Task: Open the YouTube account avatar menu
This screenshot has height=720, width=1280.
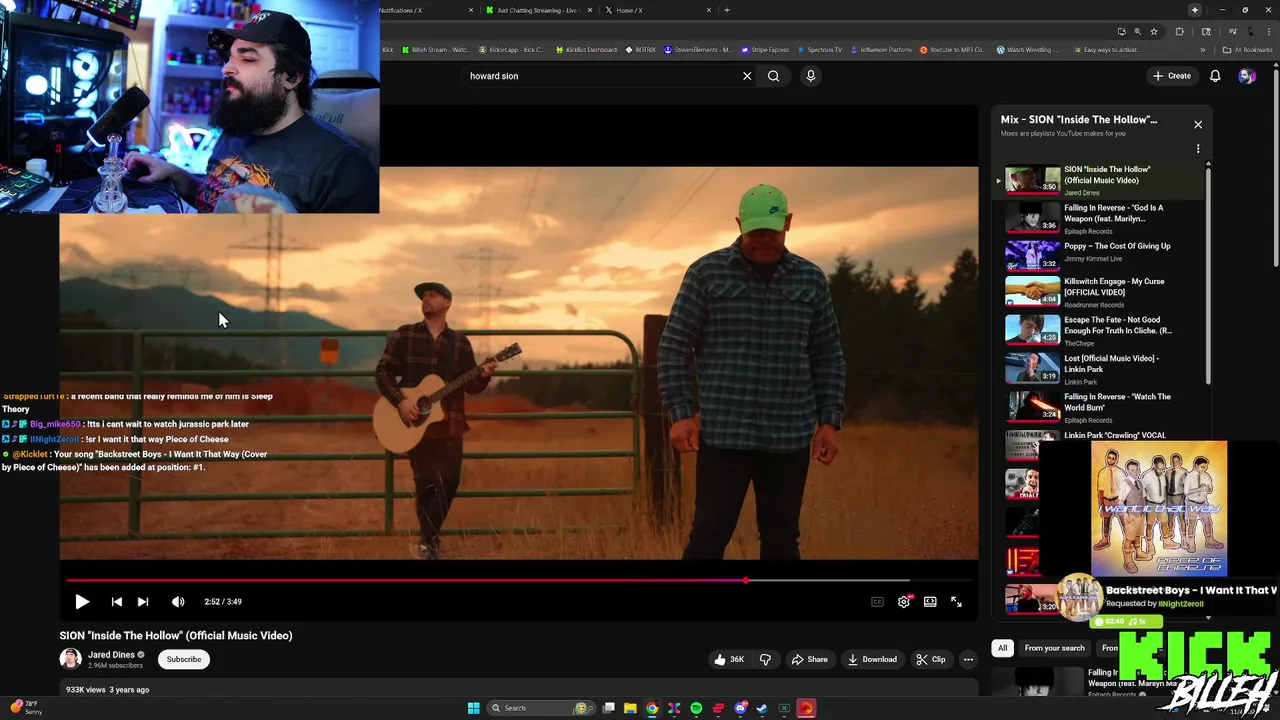Action: [x=1246, y=76]
